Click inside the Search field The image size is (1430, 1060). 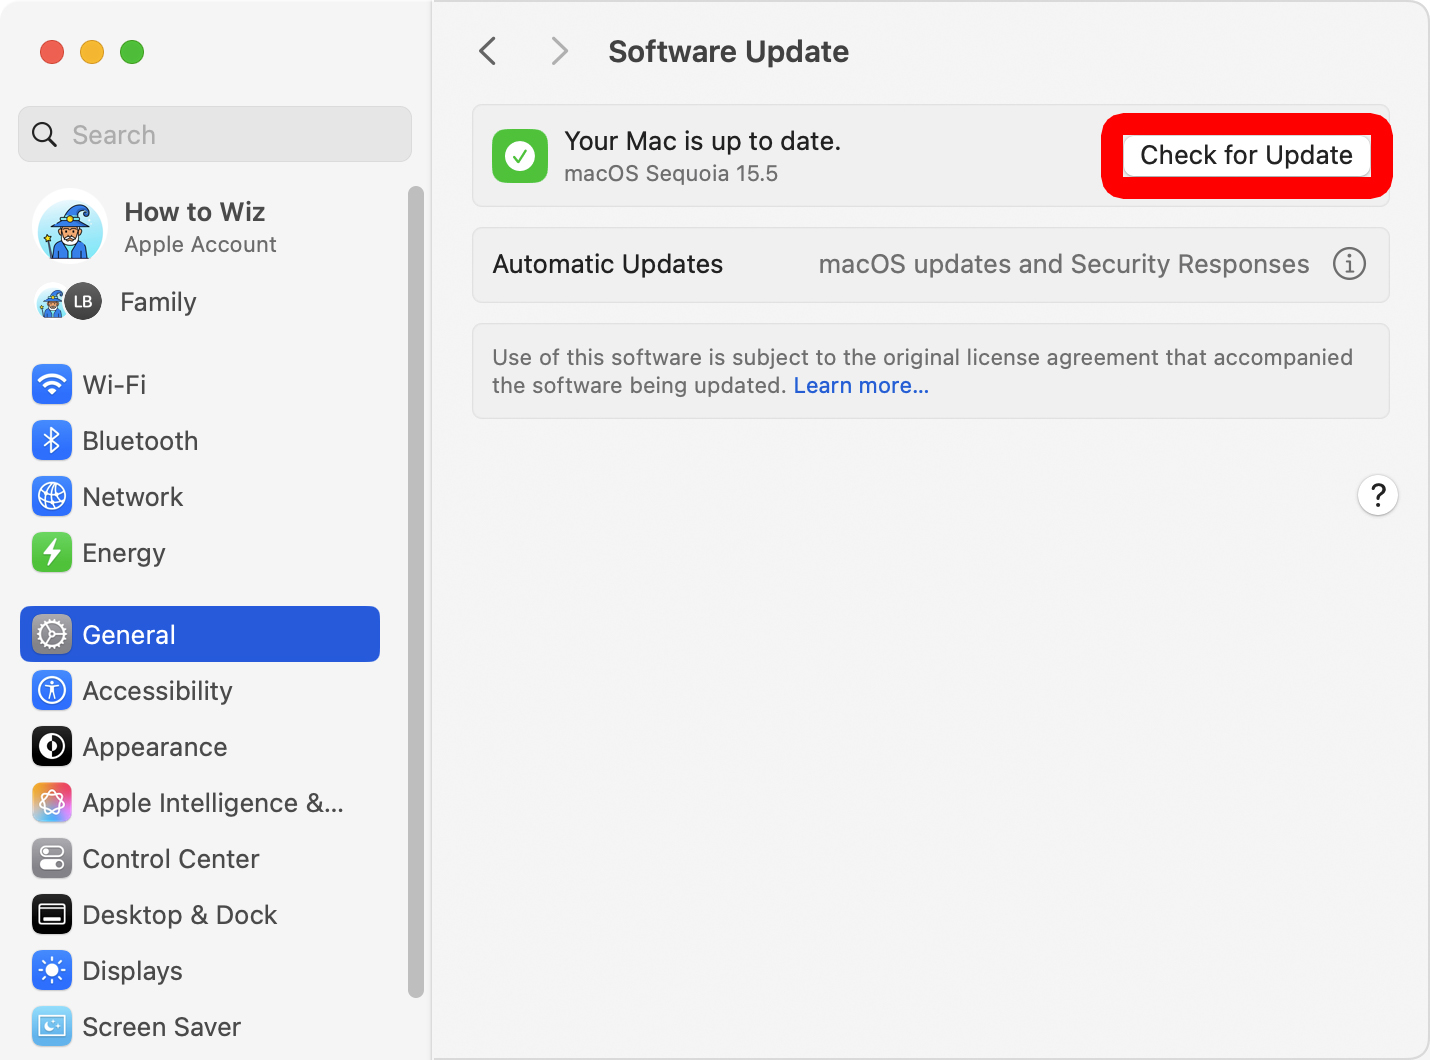pos(214,134)
